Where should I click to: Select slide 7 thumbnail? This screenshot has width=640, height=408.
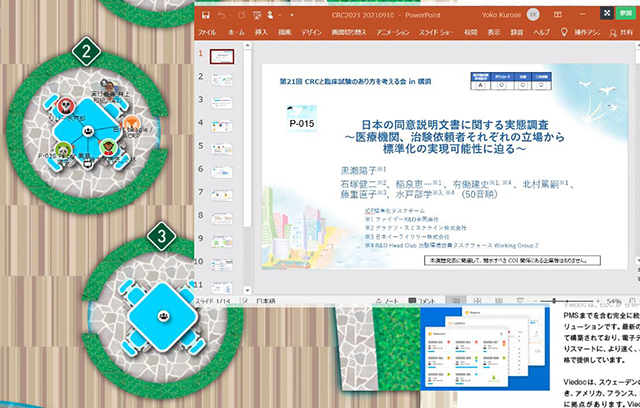pos(222,195)
